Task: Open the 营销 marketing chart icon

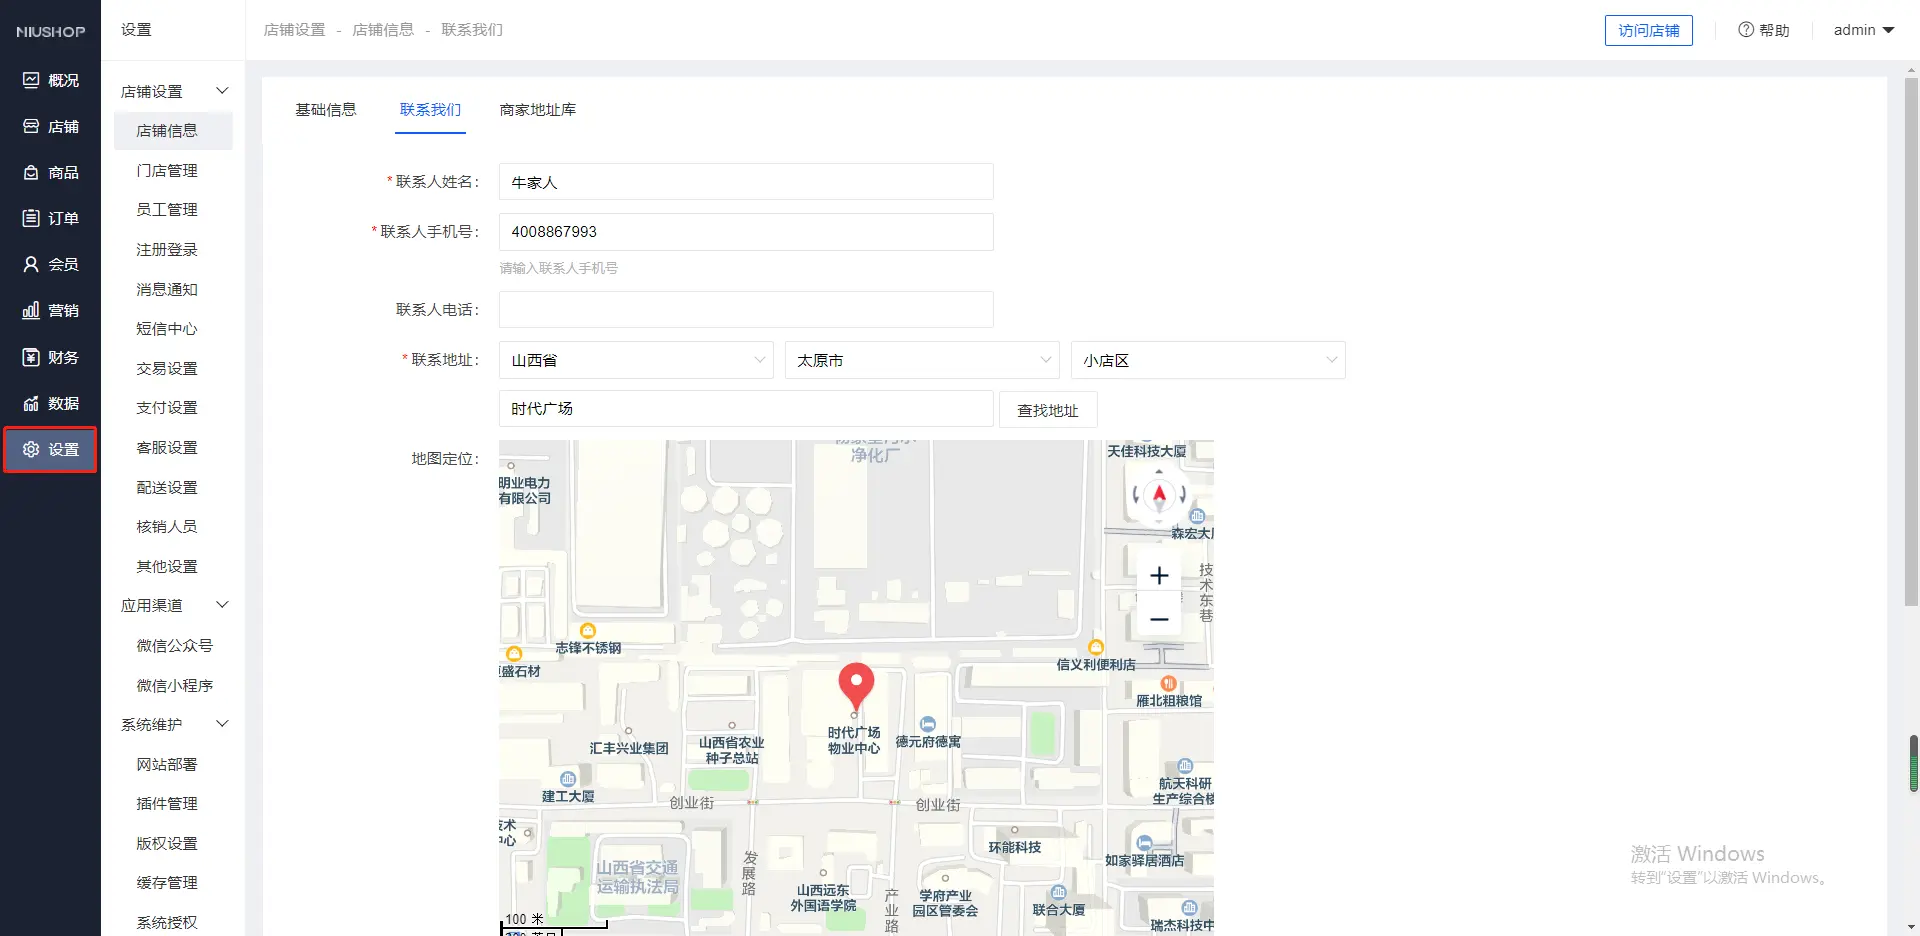Action: click(31, 311)
